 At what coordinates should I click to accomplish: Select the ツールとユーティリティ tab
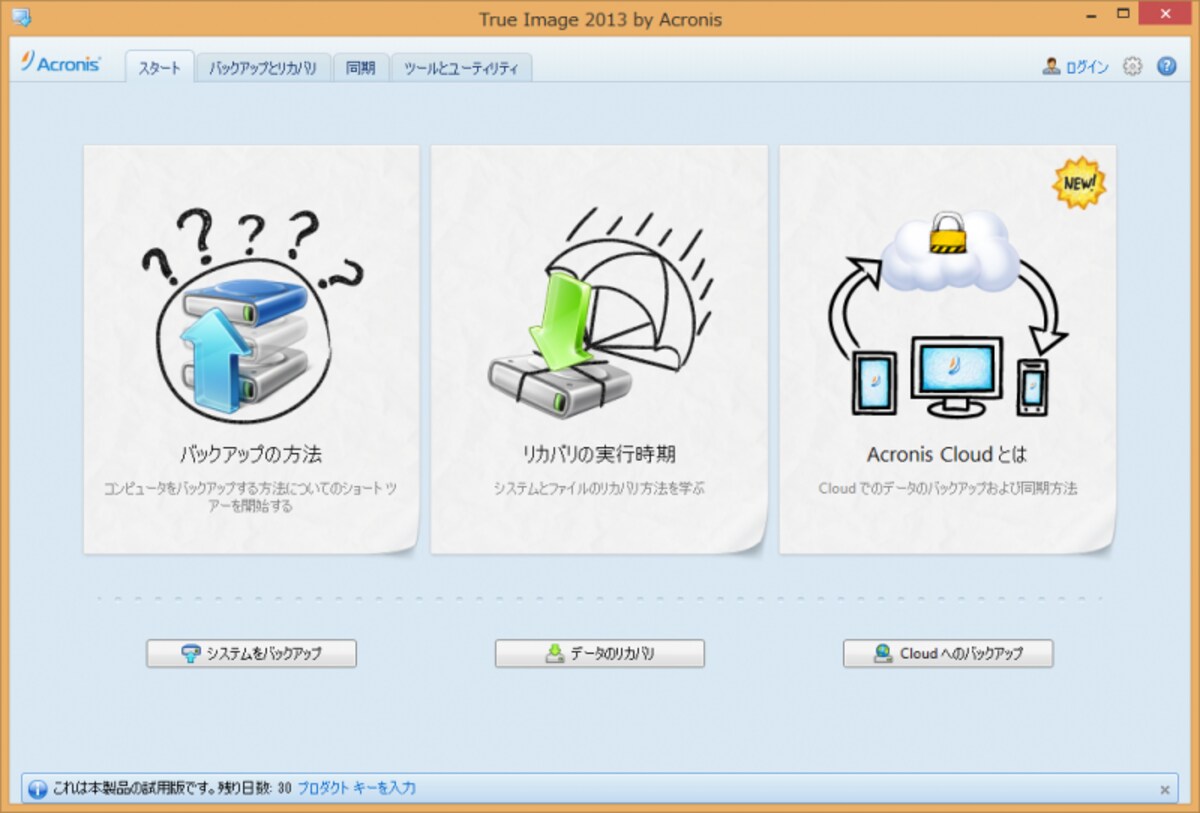[x=461, y=68]
